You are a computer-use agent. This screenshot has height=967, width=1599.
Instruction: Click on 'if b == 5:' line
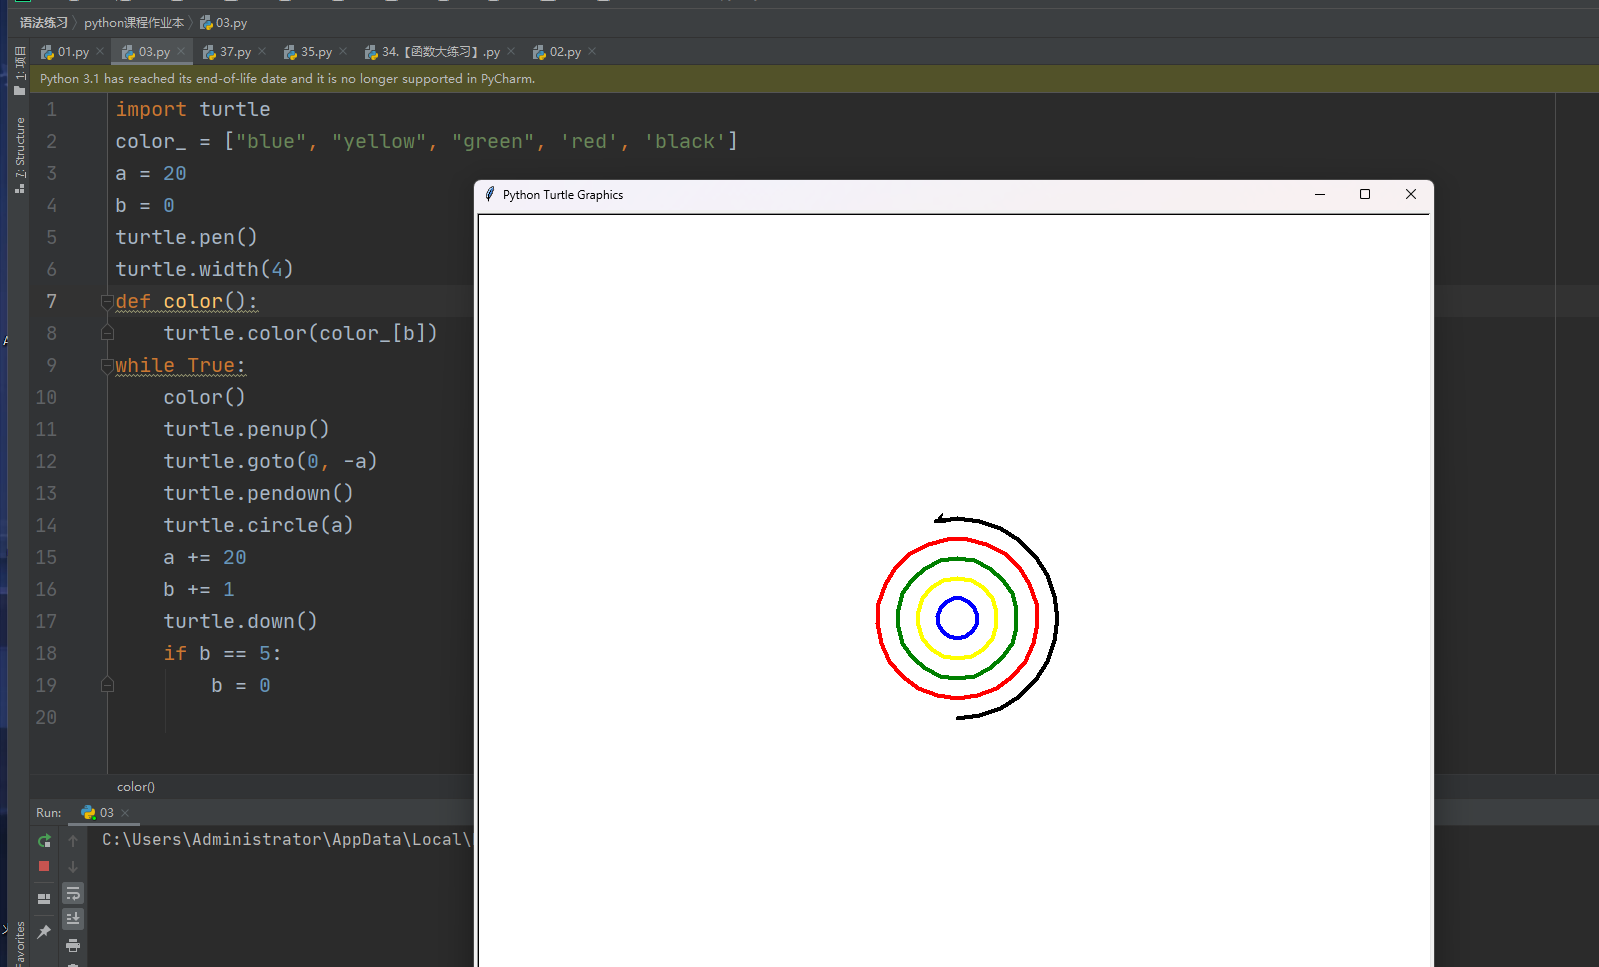click(x=222, y=653)
